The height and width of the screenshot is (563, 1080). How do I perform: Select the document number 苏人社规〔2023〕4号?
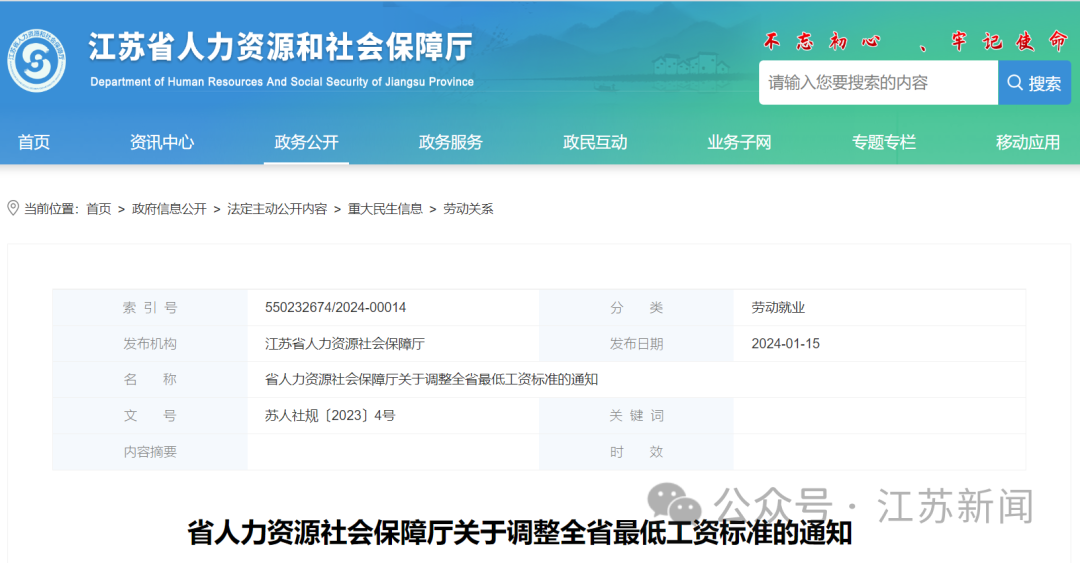pos(330,416)
